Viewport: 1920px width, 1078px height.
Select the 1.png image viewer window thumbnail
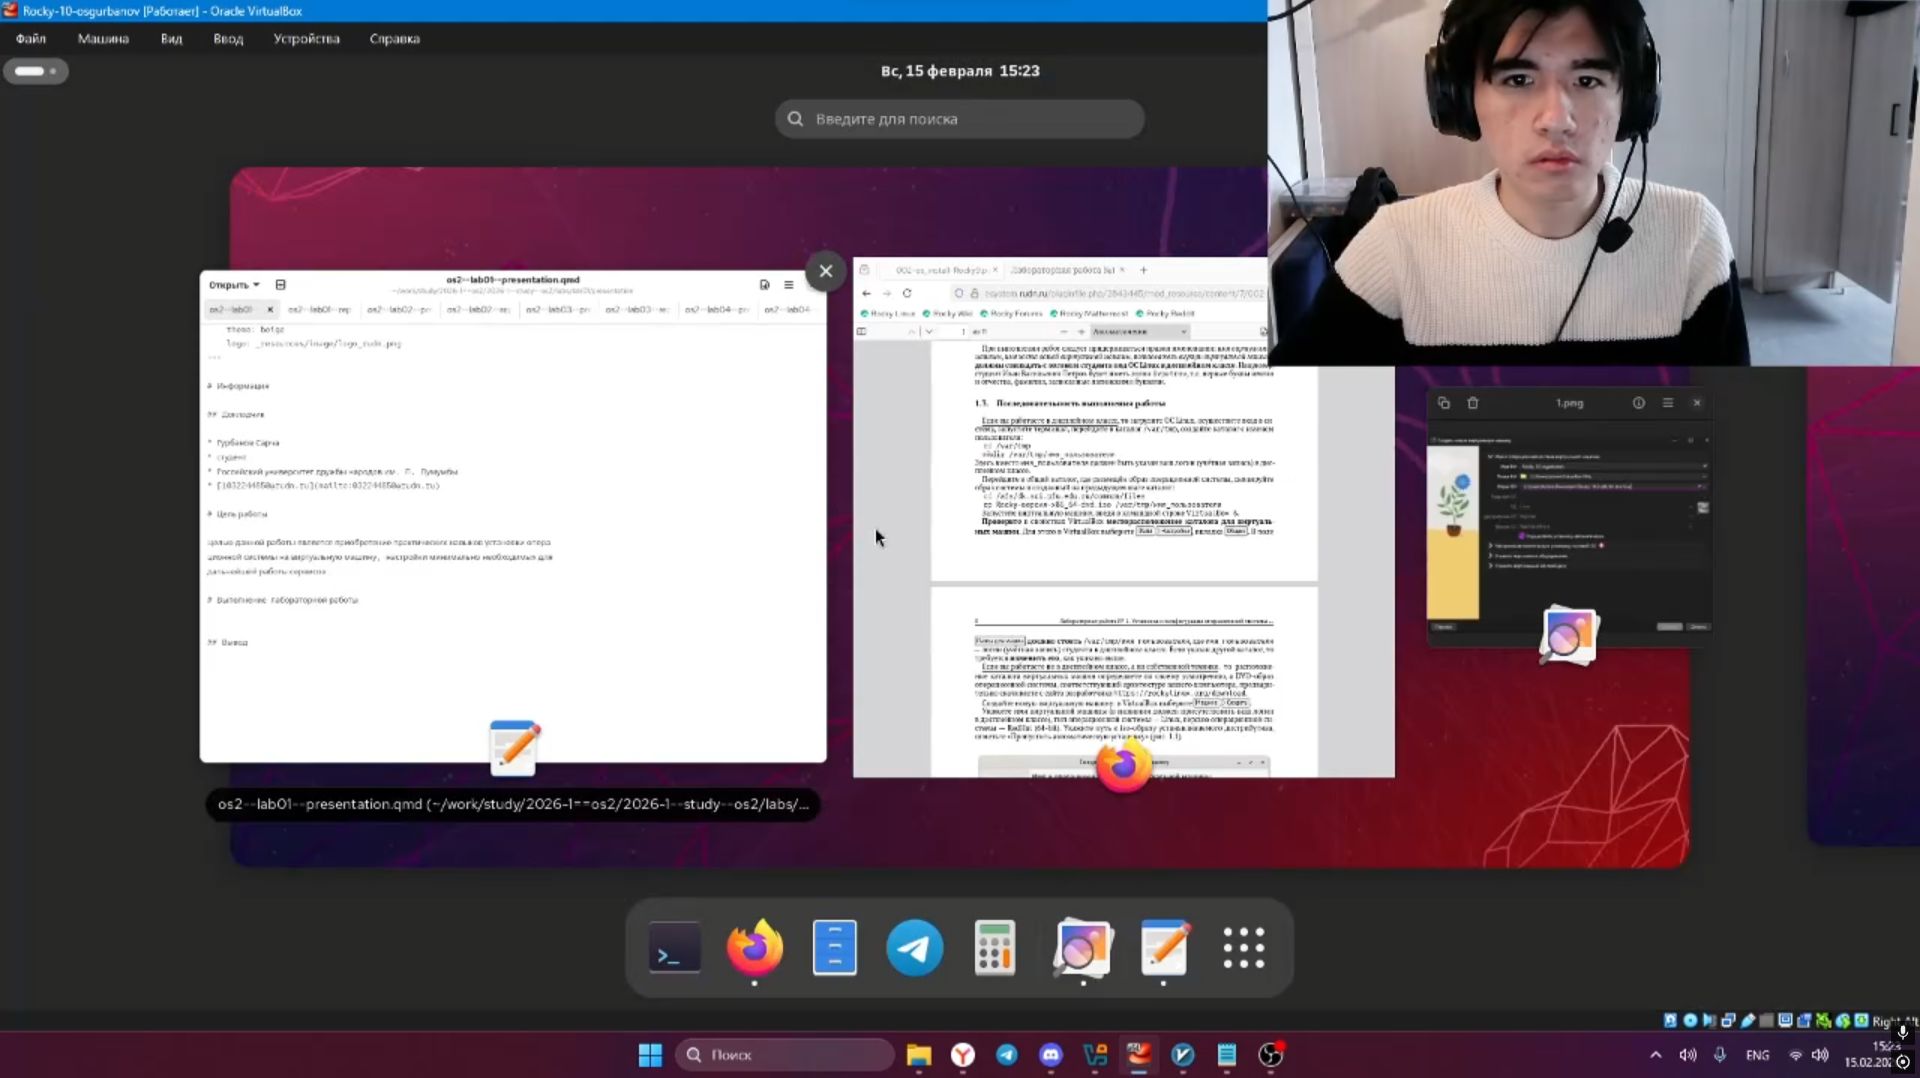[1569, 517]
